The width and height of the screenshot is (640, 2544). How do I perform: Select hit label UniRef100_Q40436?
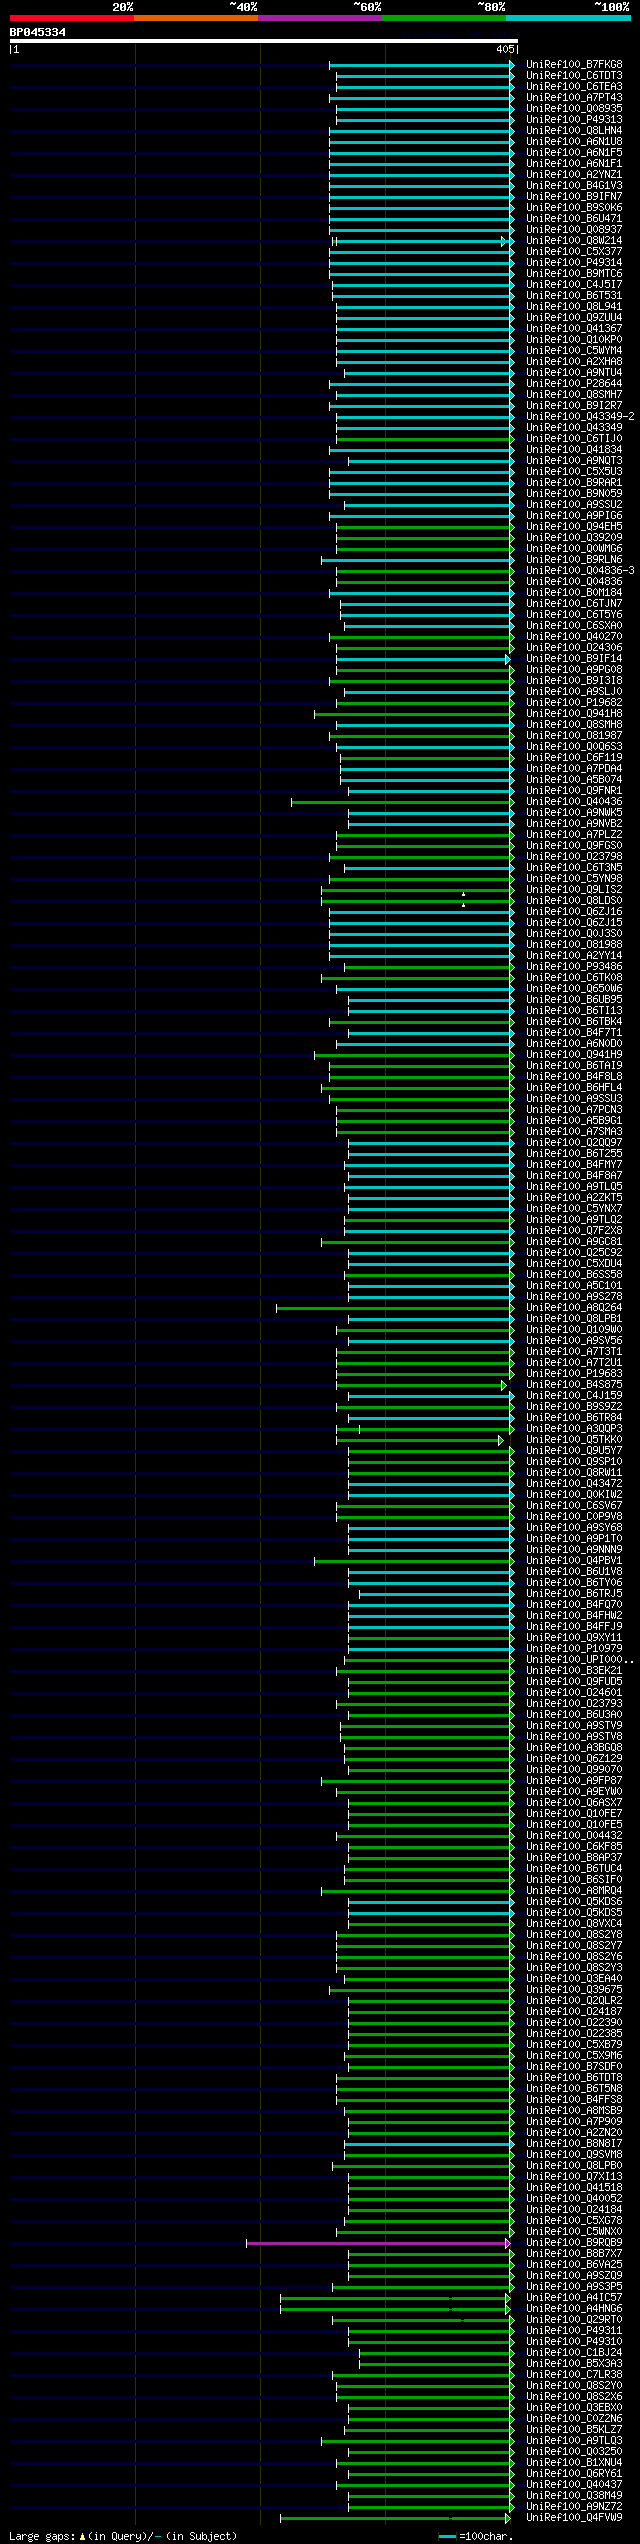[x=574, y=802]
